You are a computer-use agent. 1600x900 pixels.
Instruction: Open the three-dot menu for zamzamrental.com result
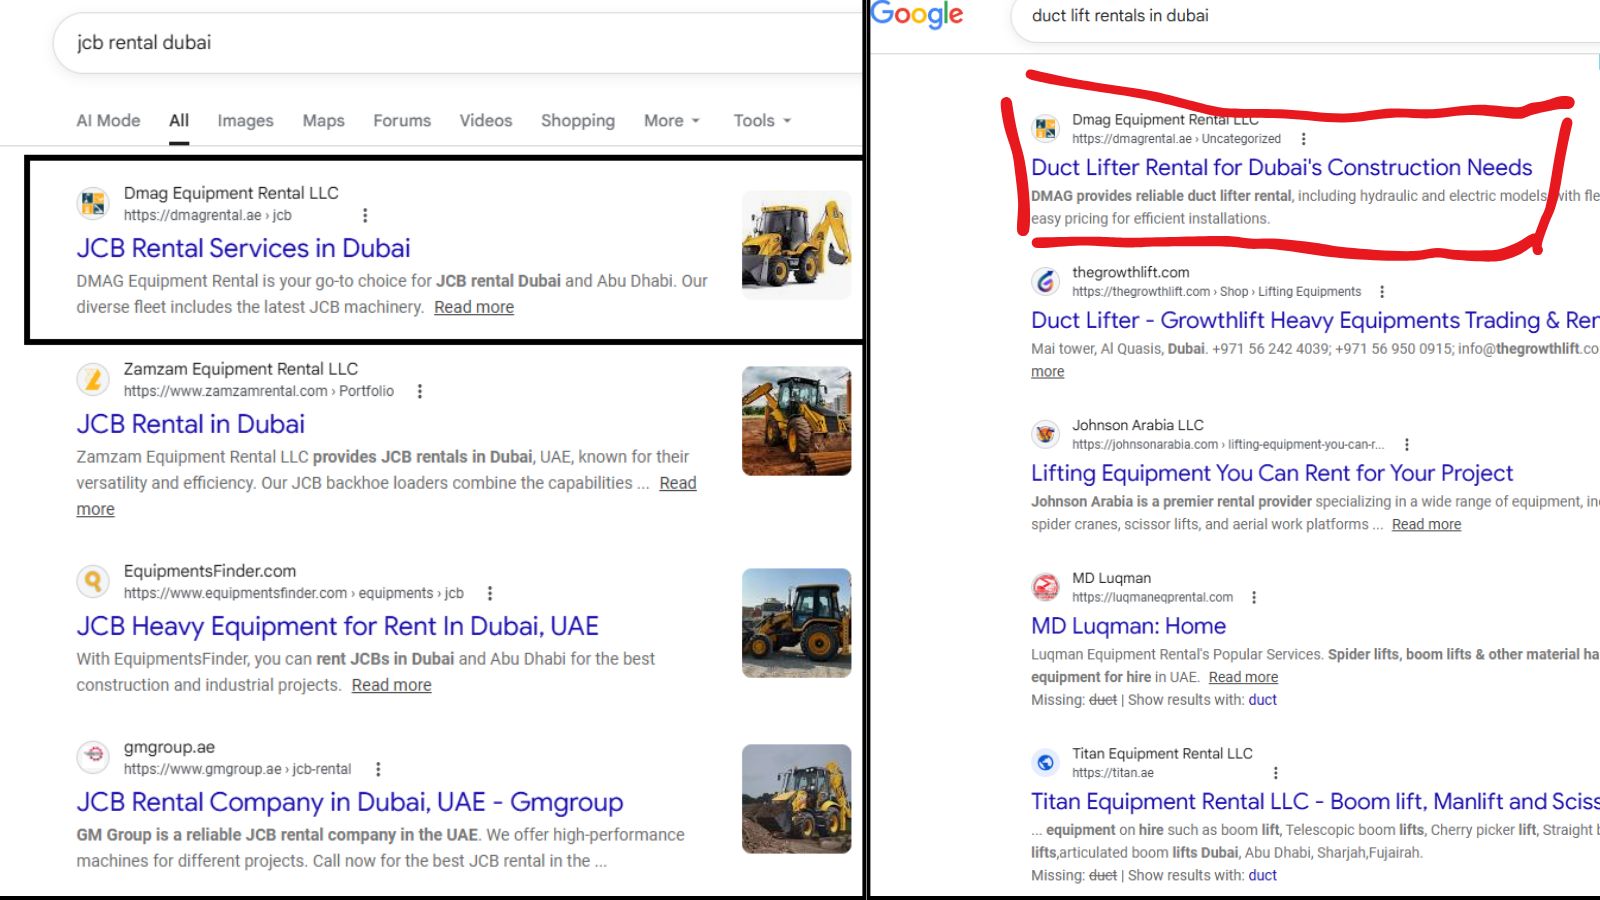(420, 391)
